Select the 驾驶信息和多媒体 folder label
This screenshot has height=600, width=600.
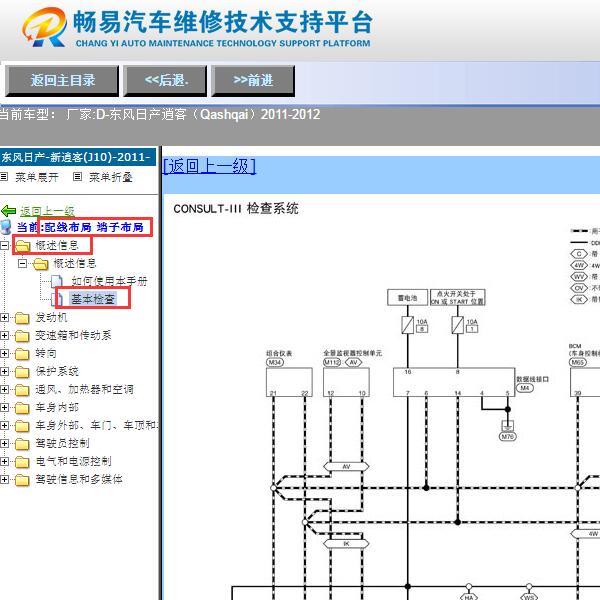[79, 479]
